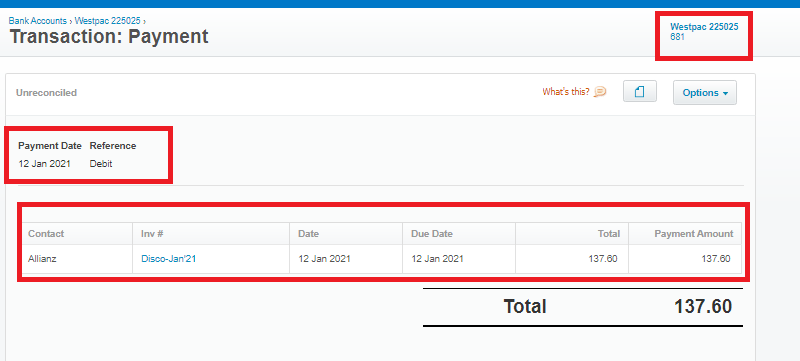Open Westpac 225025 breadcrumb link
Viewport: 800px width, 361px height.
pyautogui.click(x=108, y=21)
